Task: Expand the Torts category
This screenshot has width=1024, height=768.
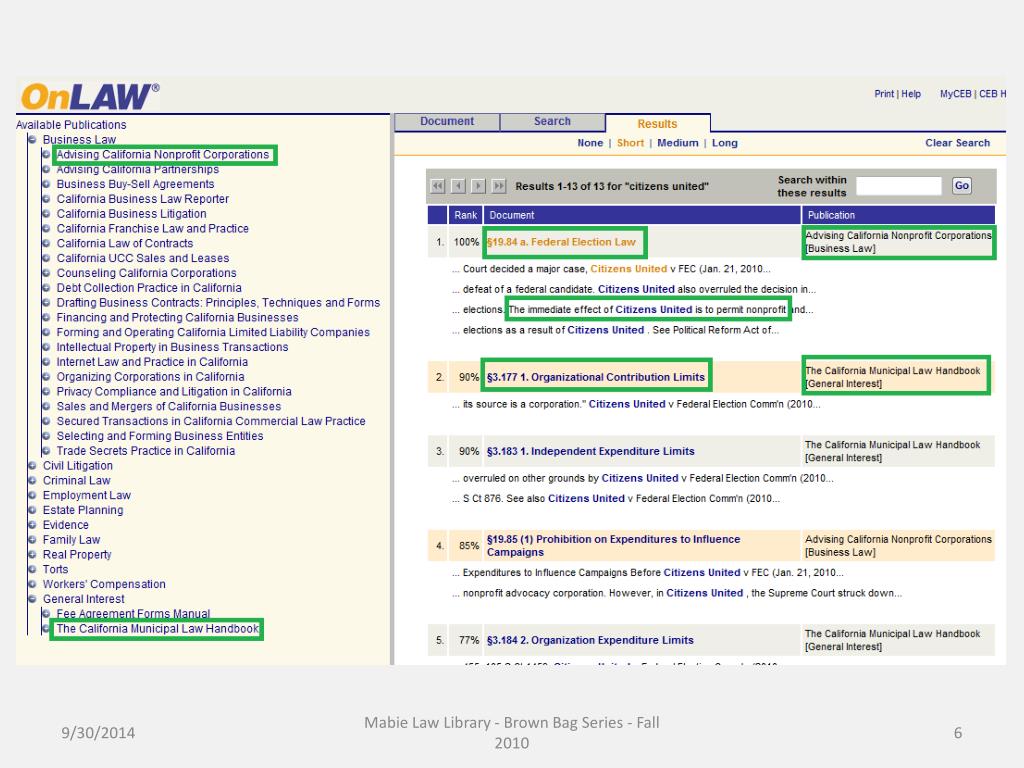Action: pyautogui.click(x=32, y=569)
